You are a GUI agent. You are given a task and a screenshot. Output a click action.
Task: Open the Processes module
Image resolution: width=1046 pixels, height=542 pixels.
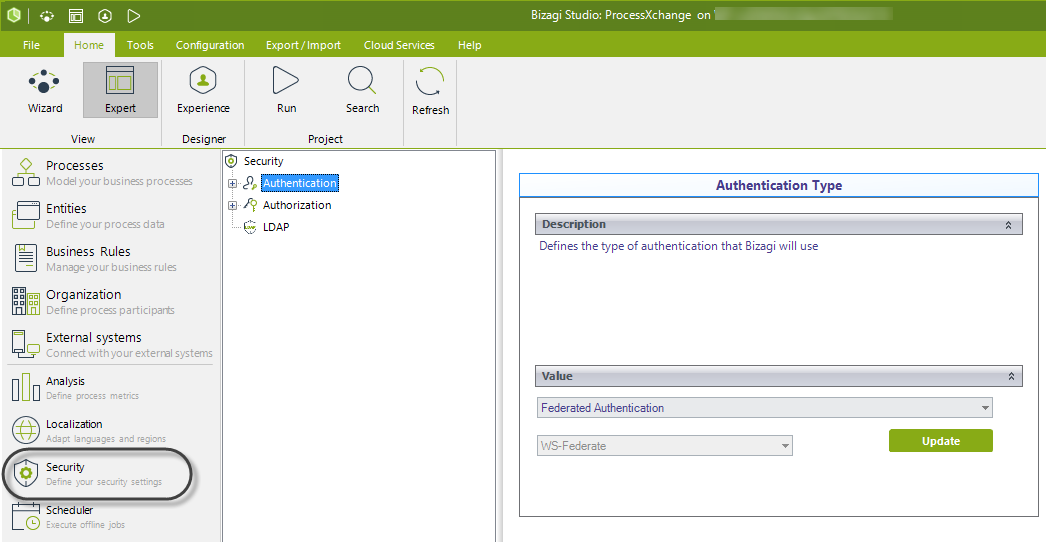pyautogui.click(x=110, y=172)
